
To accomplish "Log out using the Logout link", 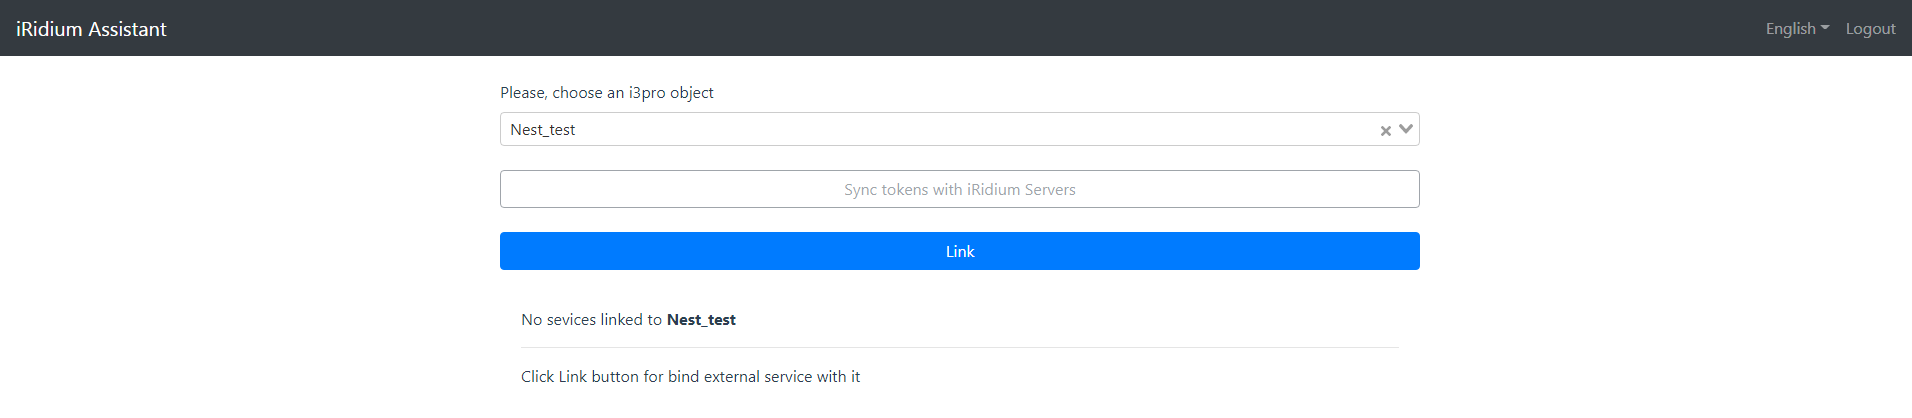I will click(x=1870, y=29).
